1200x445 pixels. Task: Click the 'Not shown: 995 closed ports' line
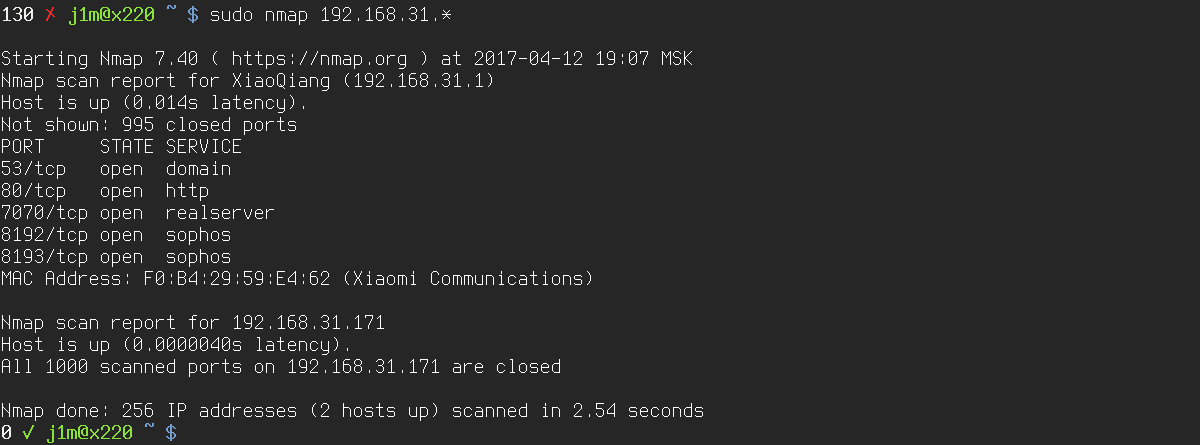click(148, 125)
